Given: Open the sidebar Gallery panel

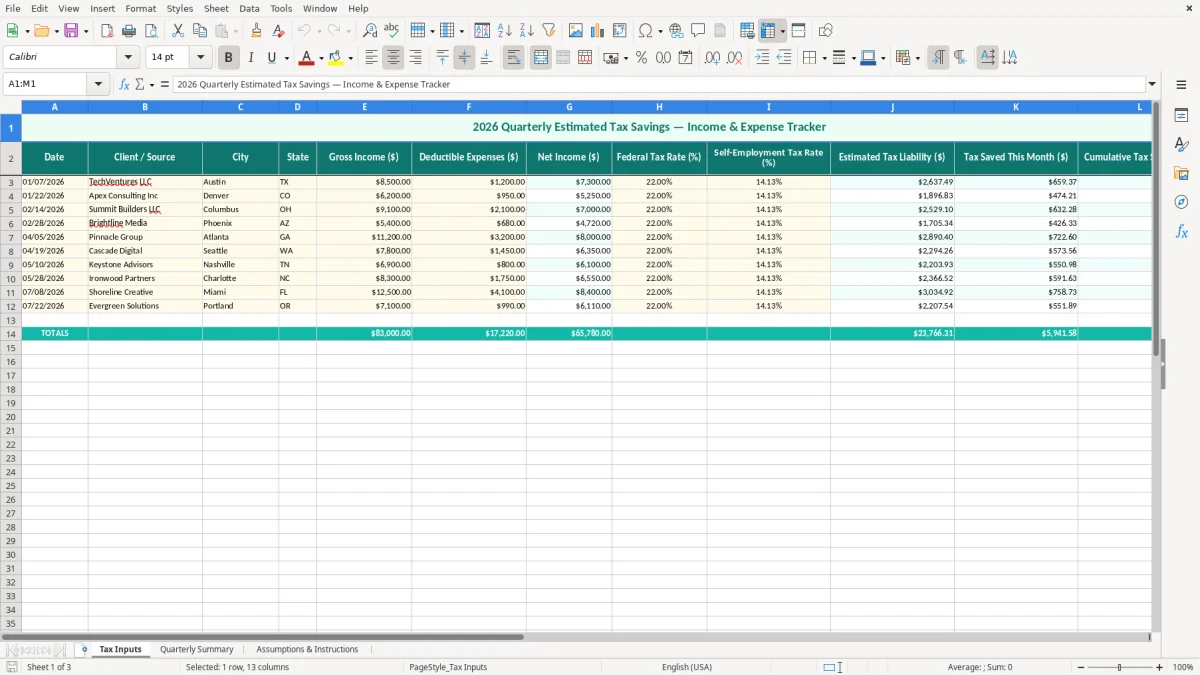Looking at the screenshot, I should (1181, 173).
